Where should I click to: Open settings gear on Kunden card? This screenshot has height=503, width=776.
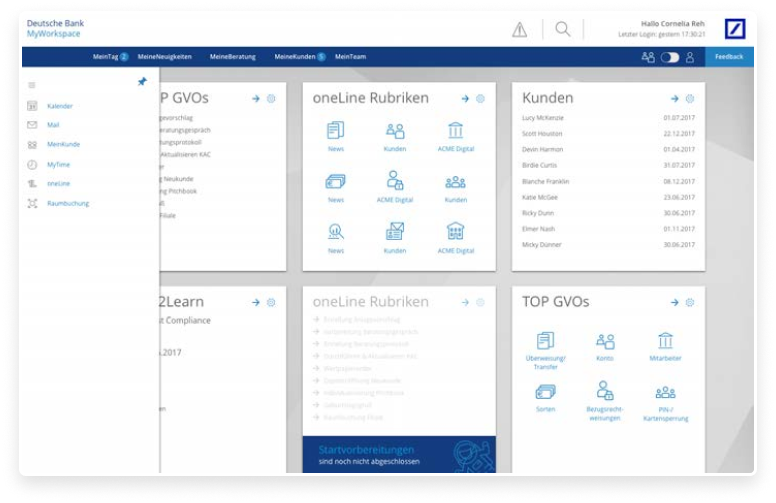click(690, 99)
